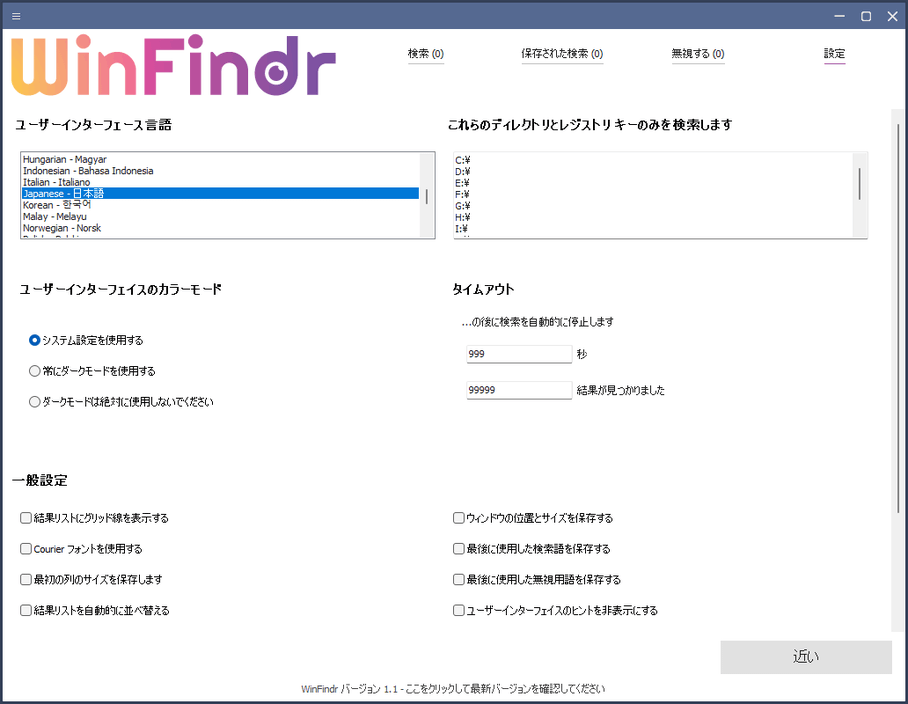Close the WinFindr window
This screenshot has height=704, width=908.
click(892, 16)
